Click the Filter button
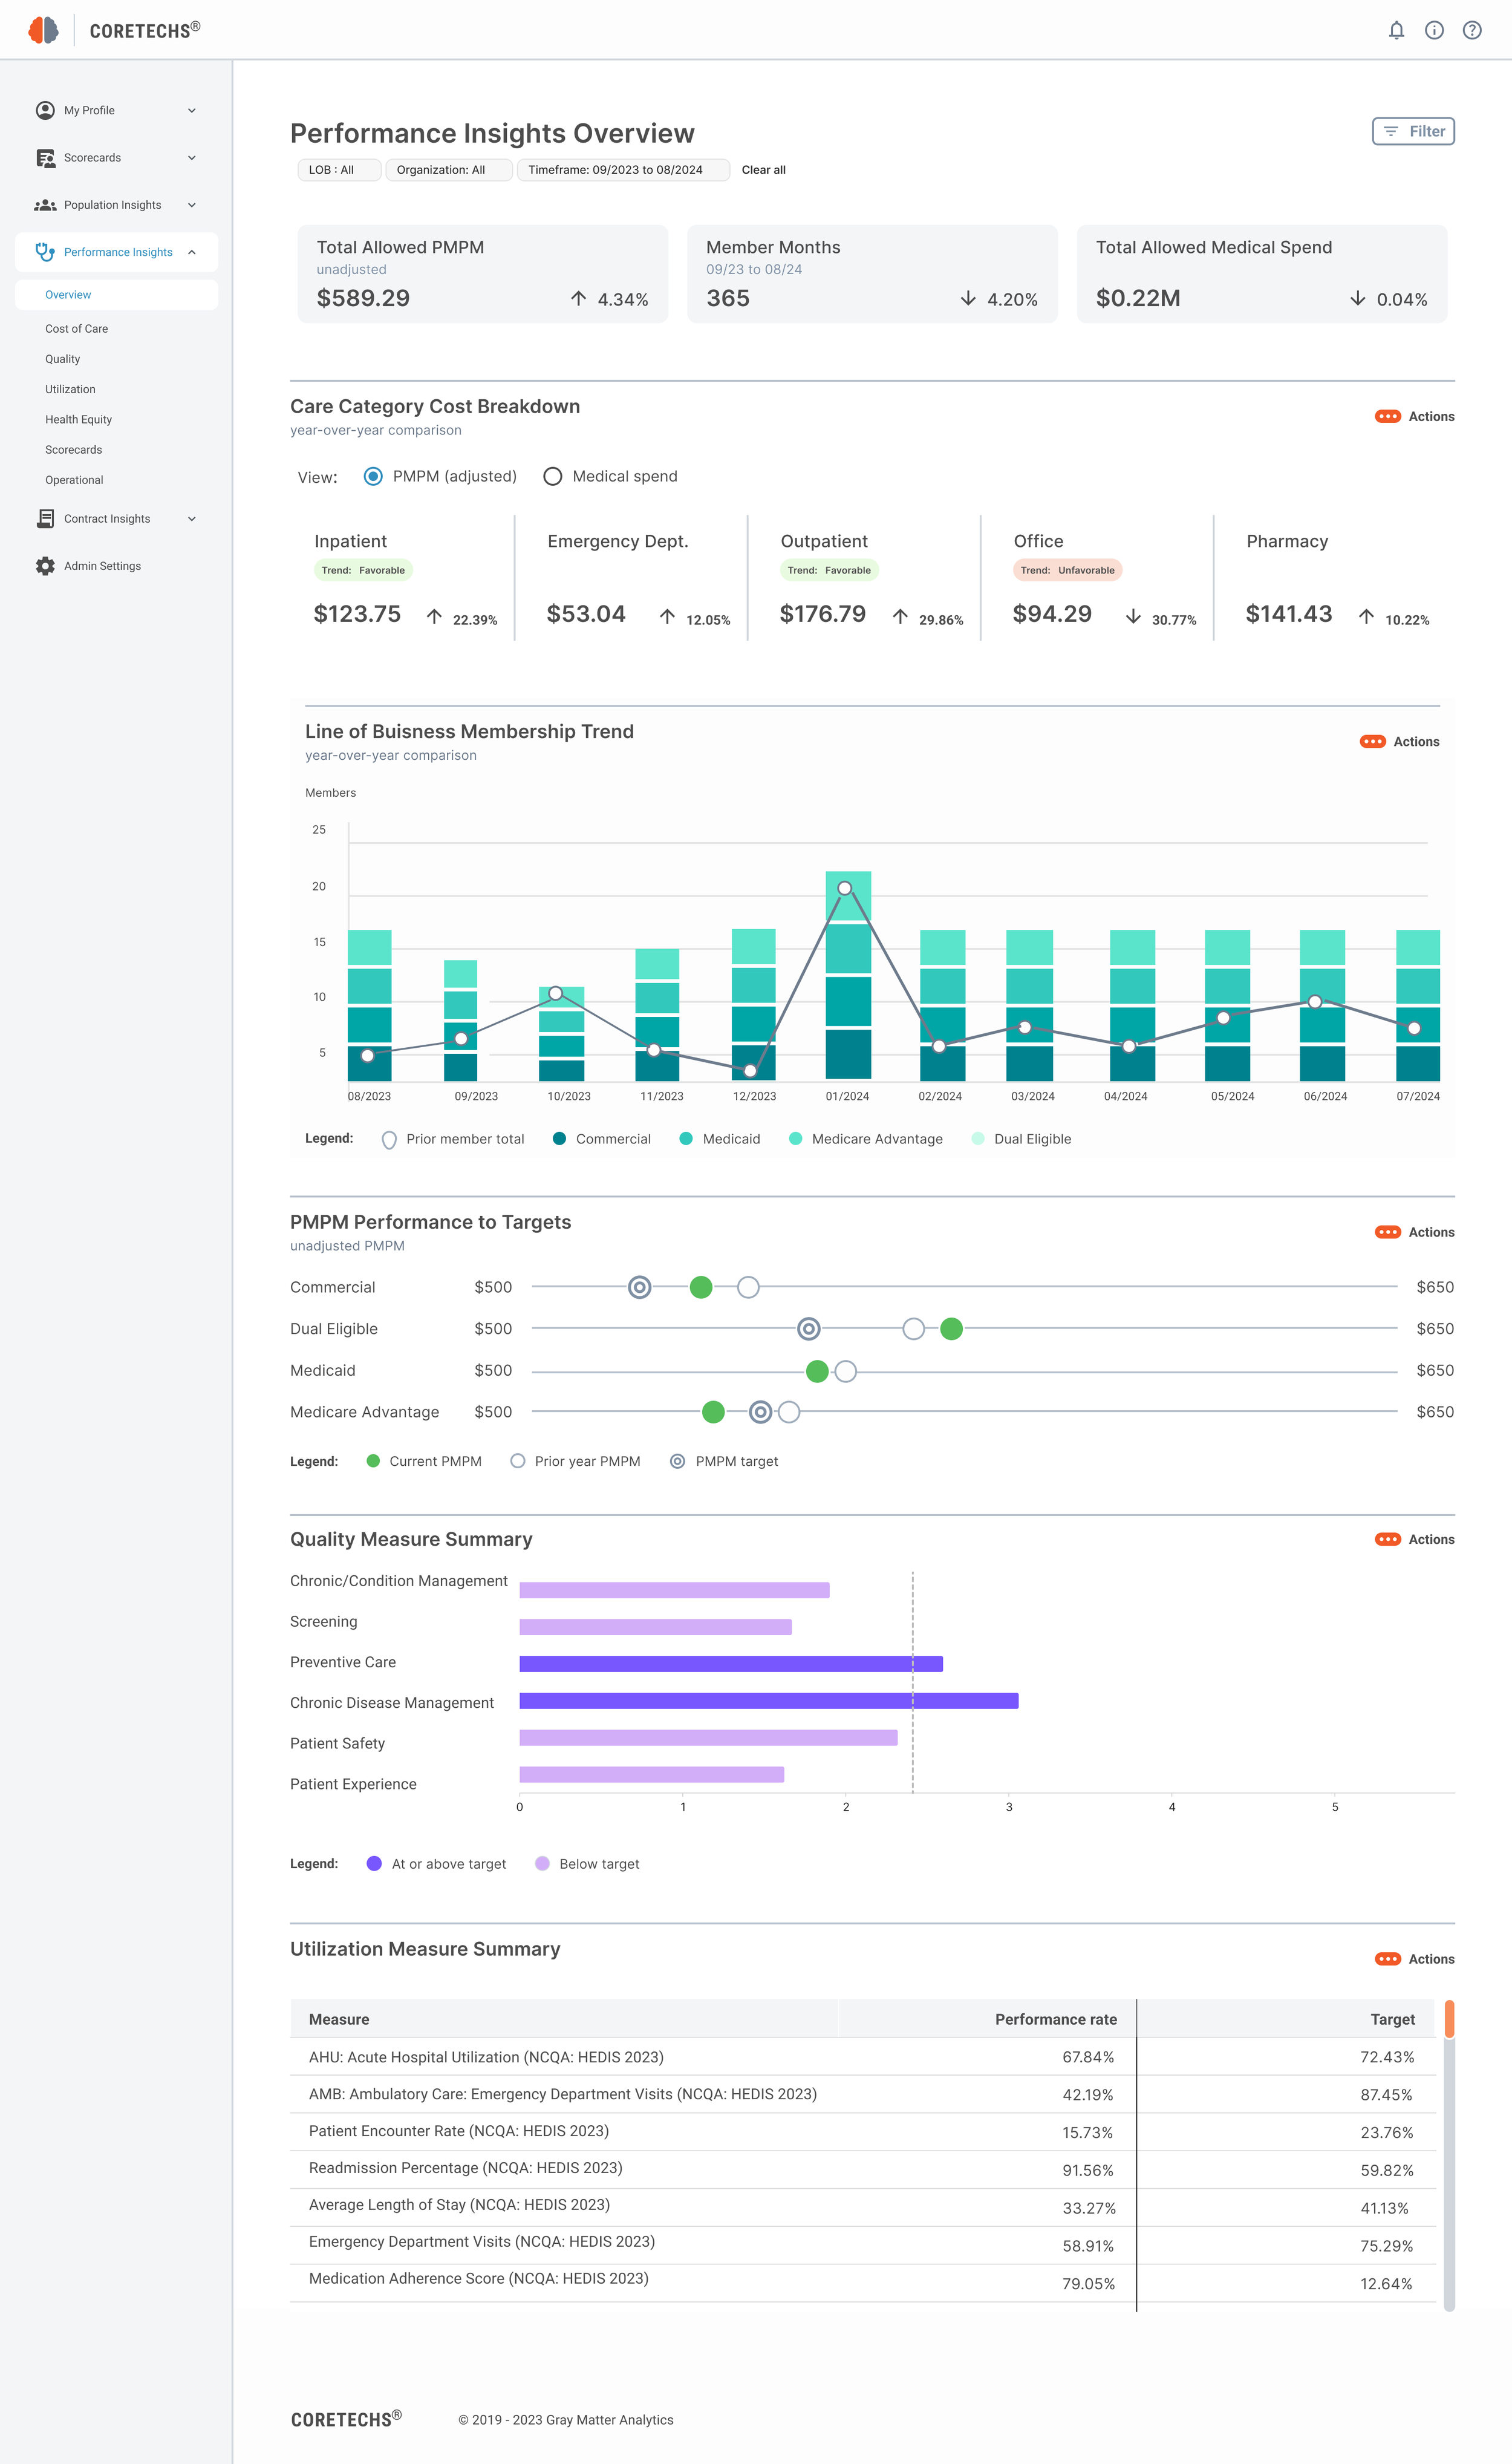Viewport: 1512px width, 2464px height. pyautogui.click(x=1413, y=131)
